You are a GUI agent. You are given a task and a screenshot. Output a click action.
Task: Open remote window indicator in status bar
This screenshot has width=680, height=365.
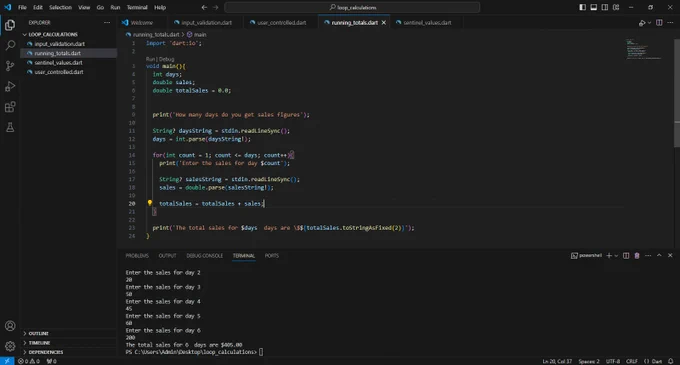tap(7, 361)
